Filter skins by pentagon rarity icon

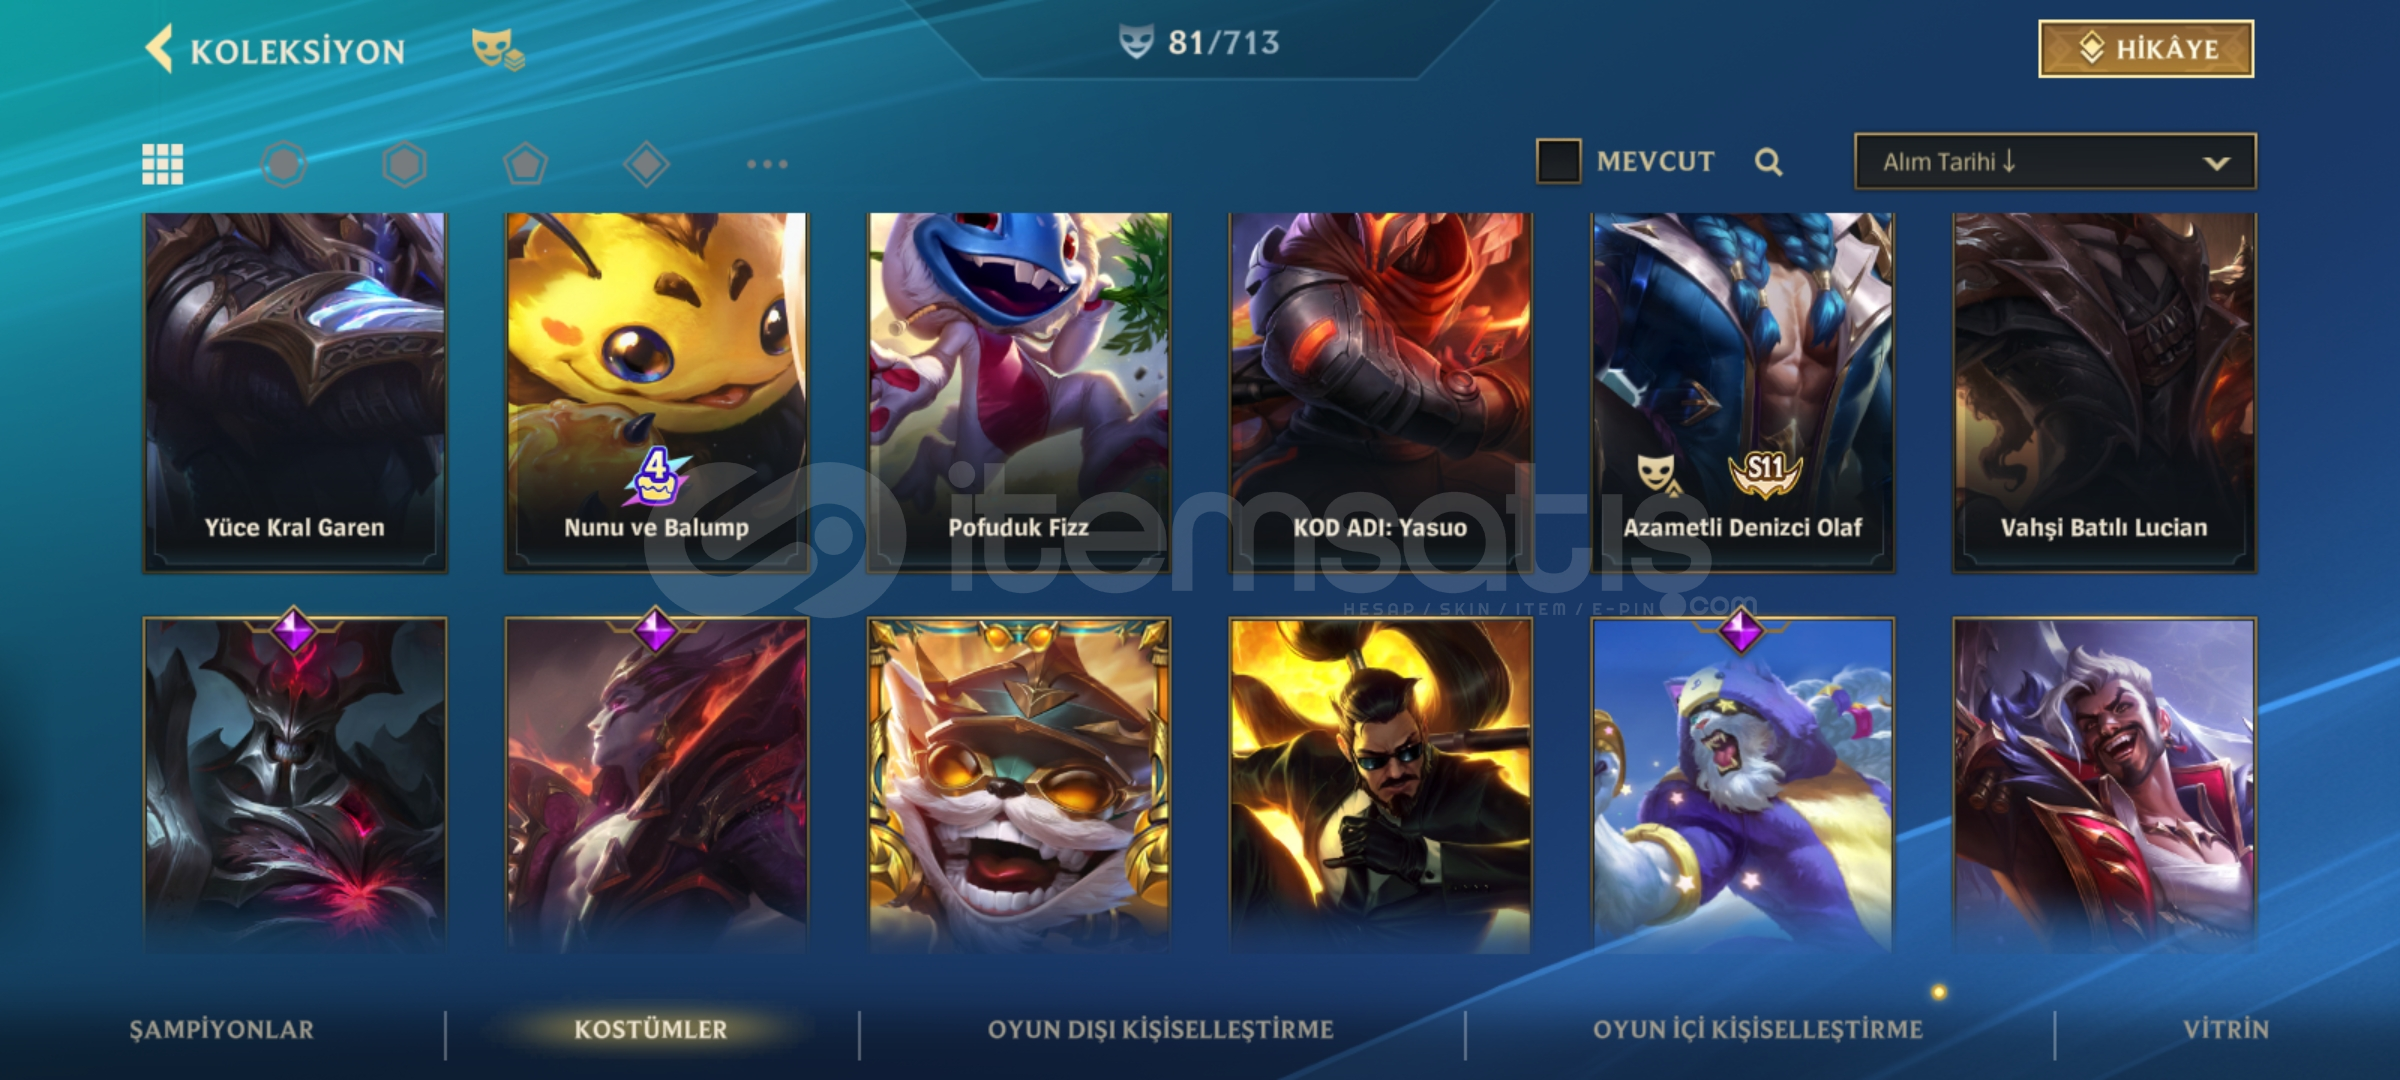(526, 164)
